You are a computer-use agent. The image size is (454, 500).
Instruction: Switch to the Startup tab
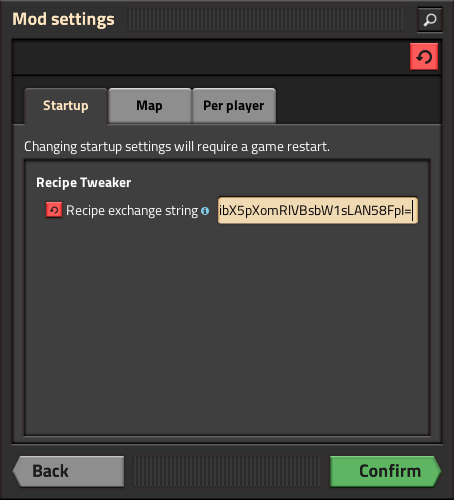pyautogui.click(x=66, y=106)
